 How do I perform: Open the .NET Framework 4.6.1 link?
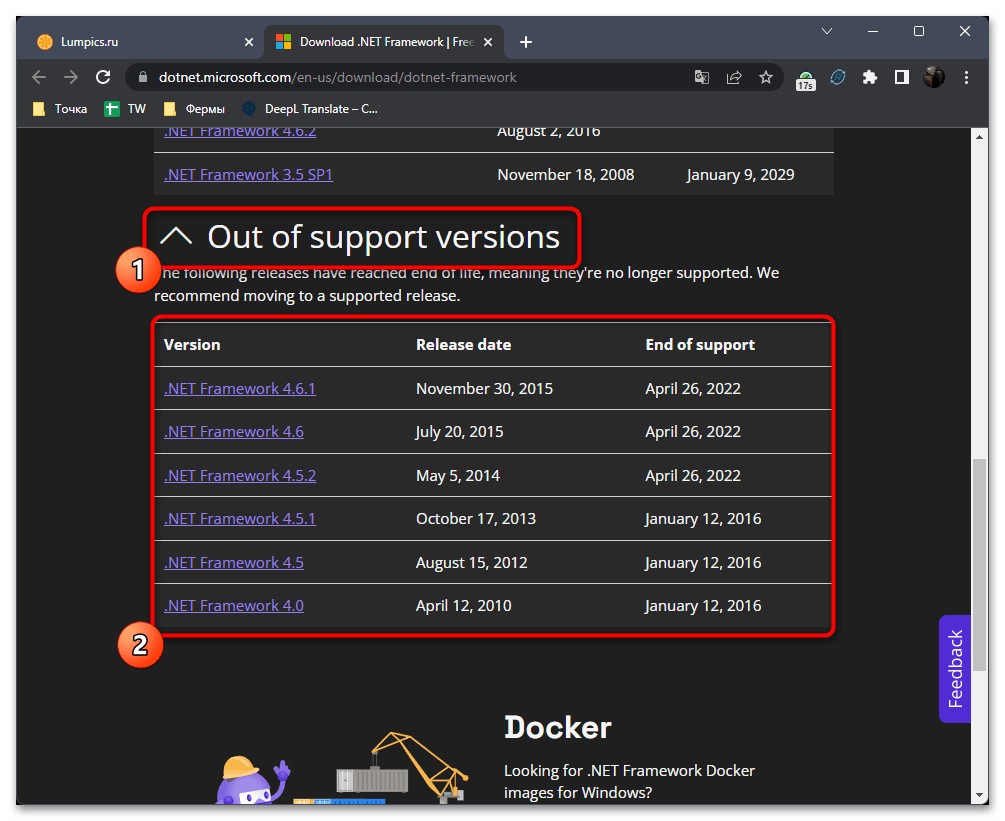(240, 388)
